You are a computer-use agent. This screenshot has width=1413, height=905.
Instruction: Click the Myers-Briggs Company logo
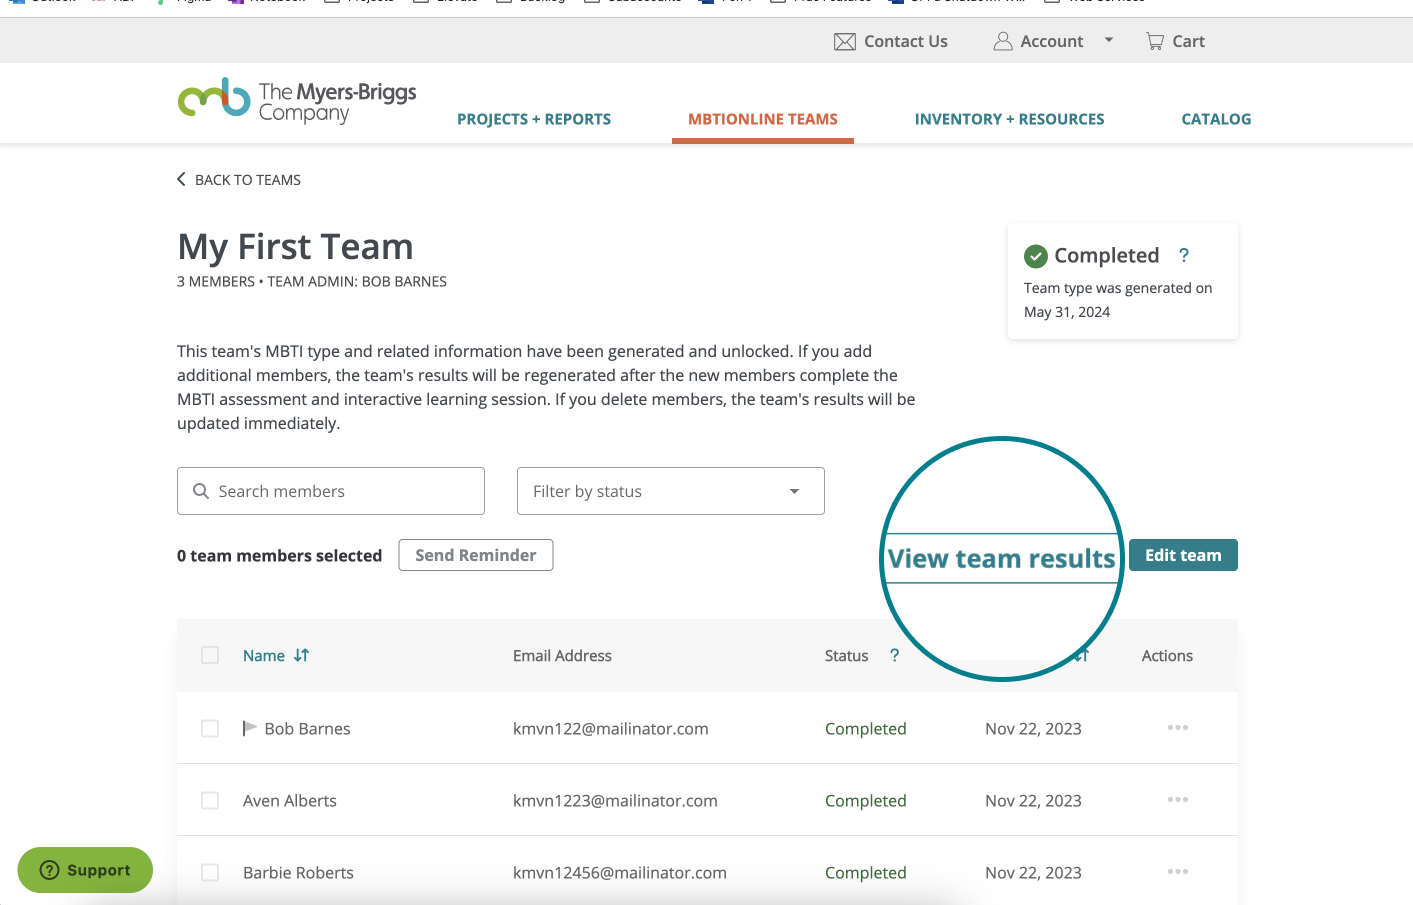click(297, 101)
